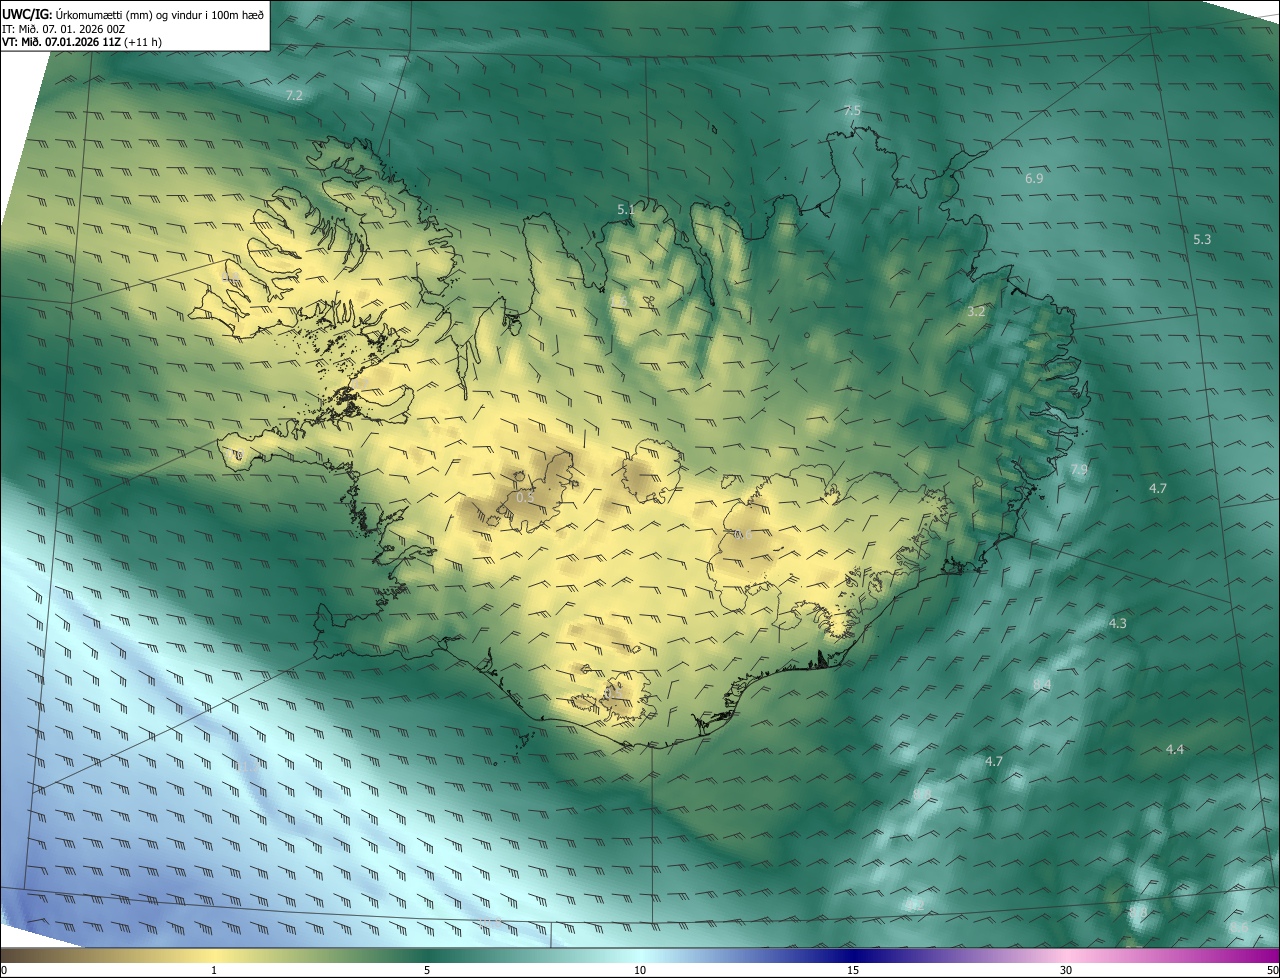Click the '3.2' value label on the map

click(x=976, y=312)
